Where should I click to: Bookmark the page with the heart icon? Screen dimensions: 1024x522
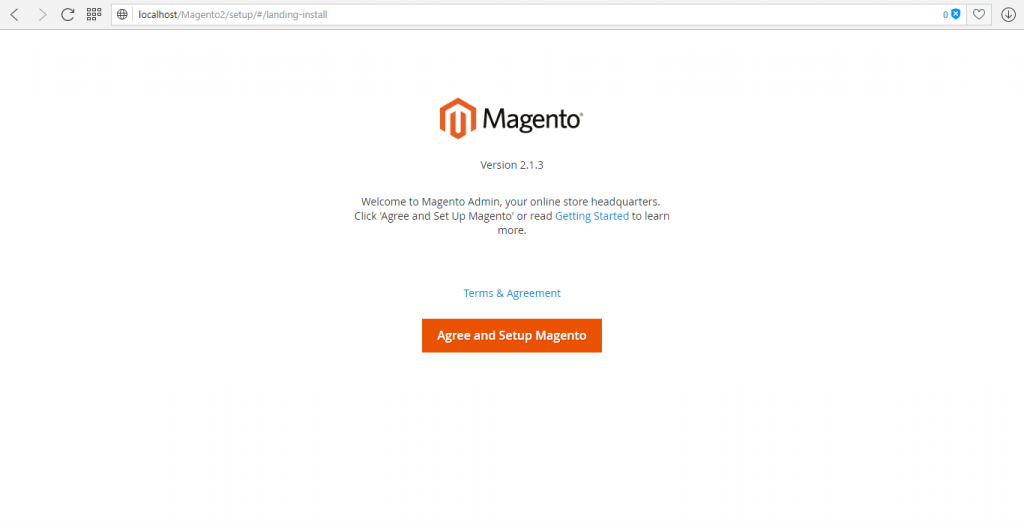(978, 14)
